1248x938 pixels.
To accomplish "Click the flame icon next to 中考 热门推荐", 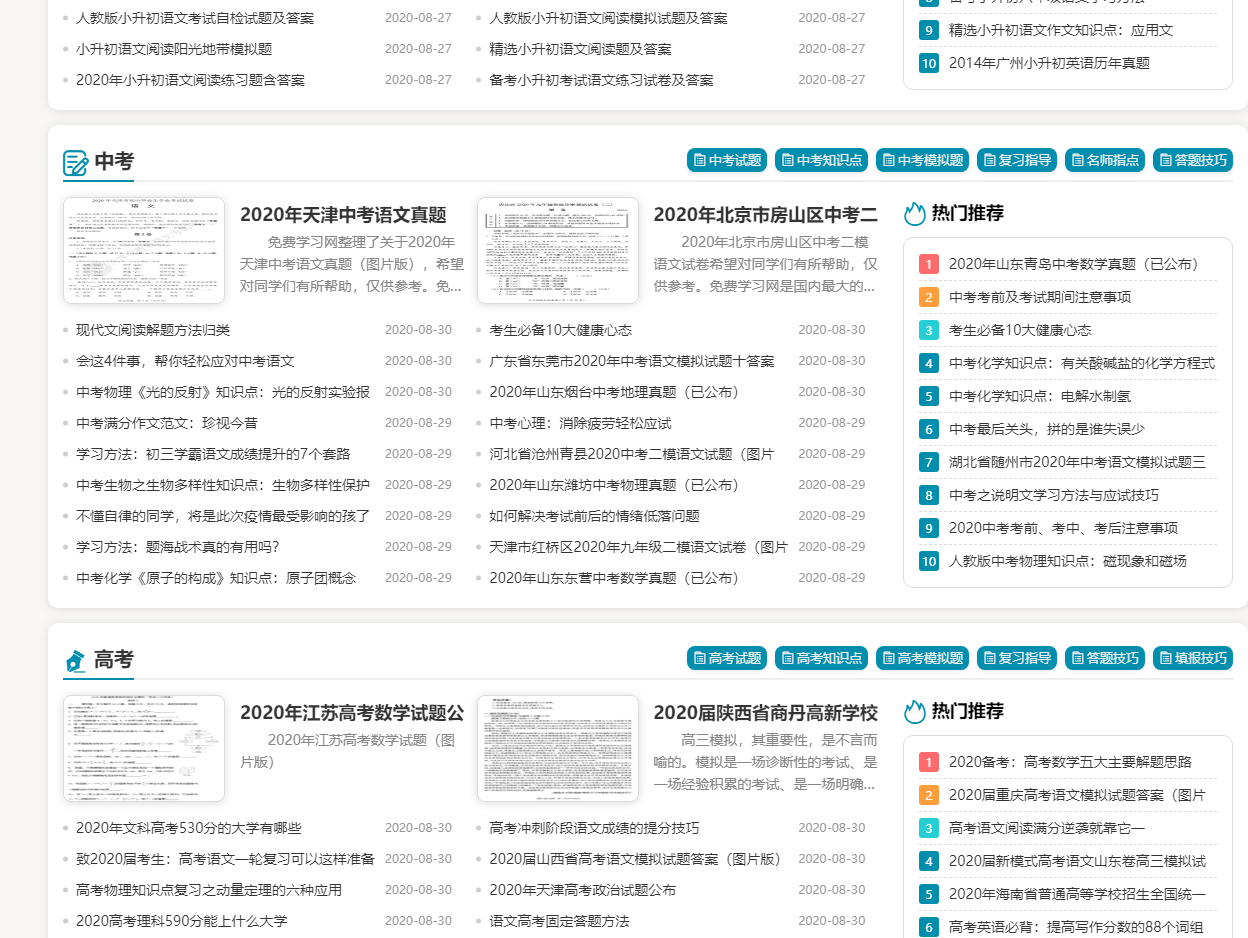I will tap(916, 213).
